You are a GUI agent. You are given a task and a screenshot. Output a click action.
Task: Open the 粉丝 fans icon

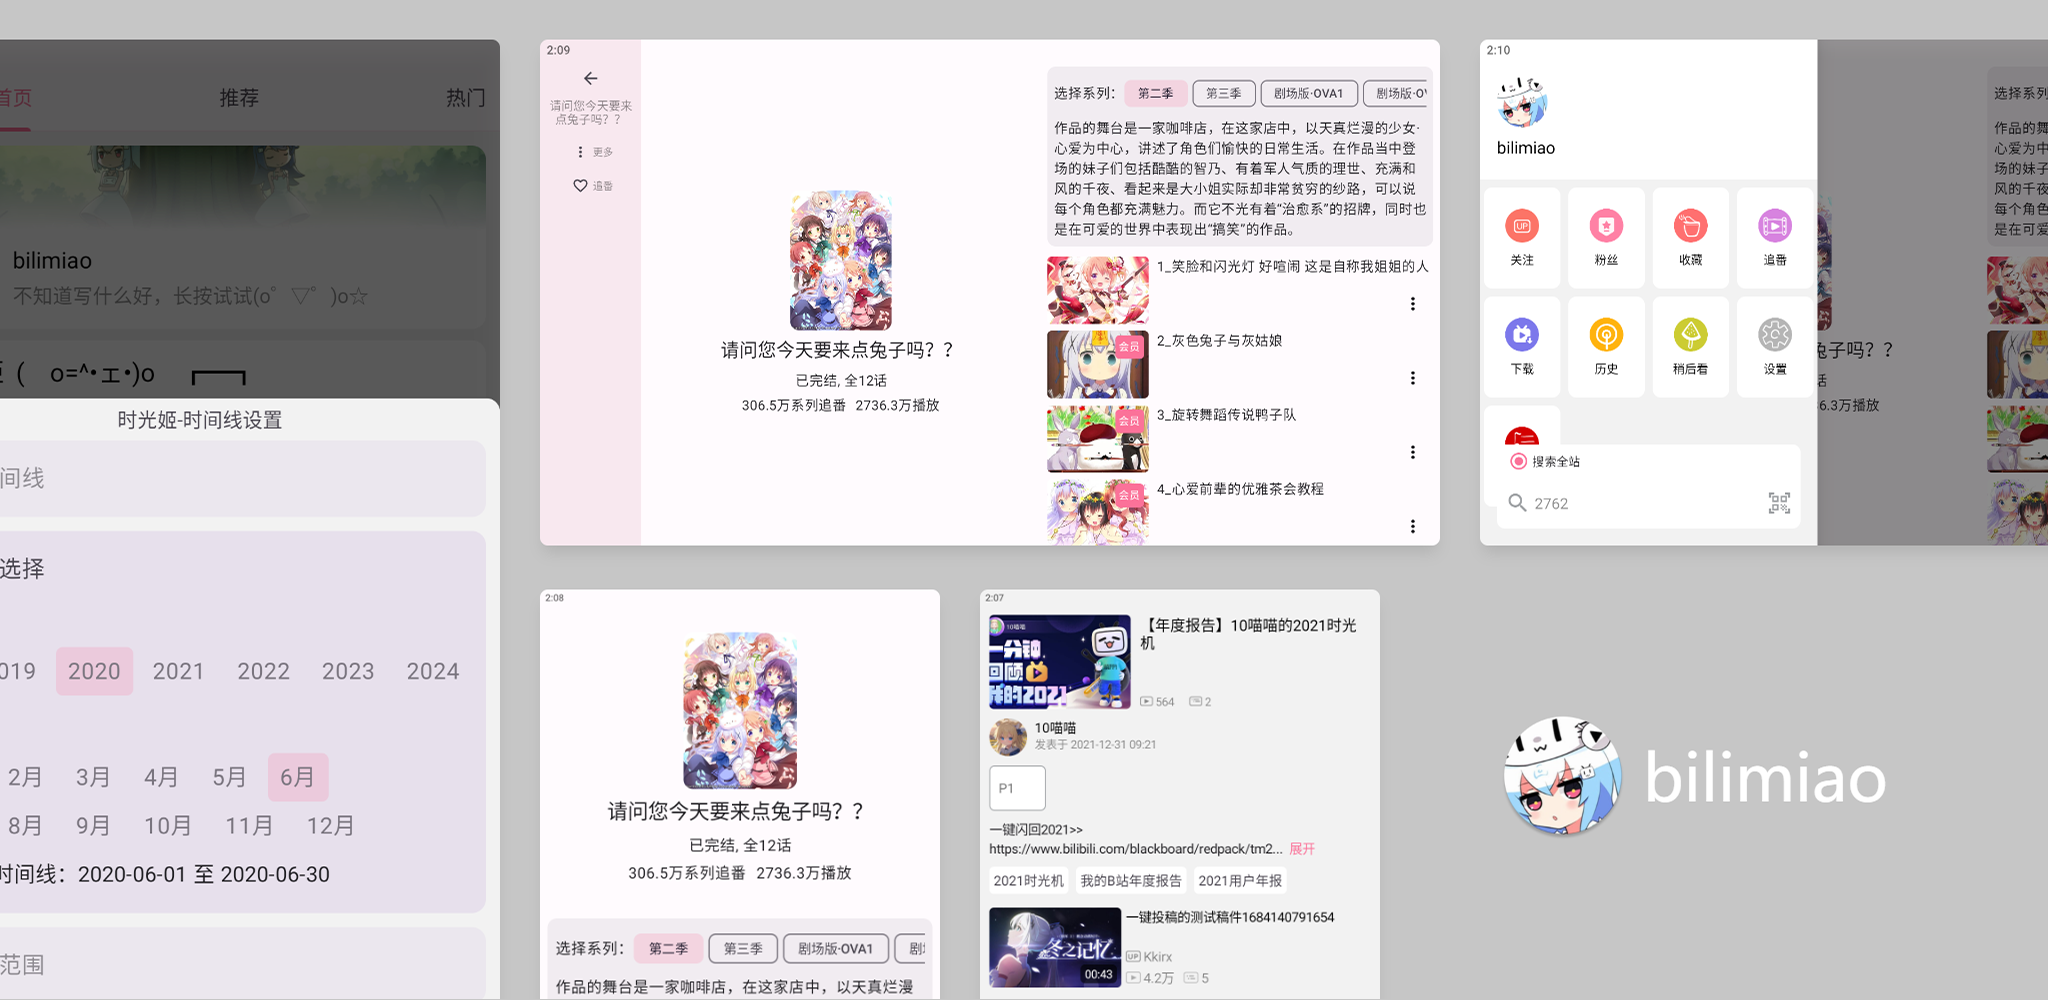[x=1606, y=227]
